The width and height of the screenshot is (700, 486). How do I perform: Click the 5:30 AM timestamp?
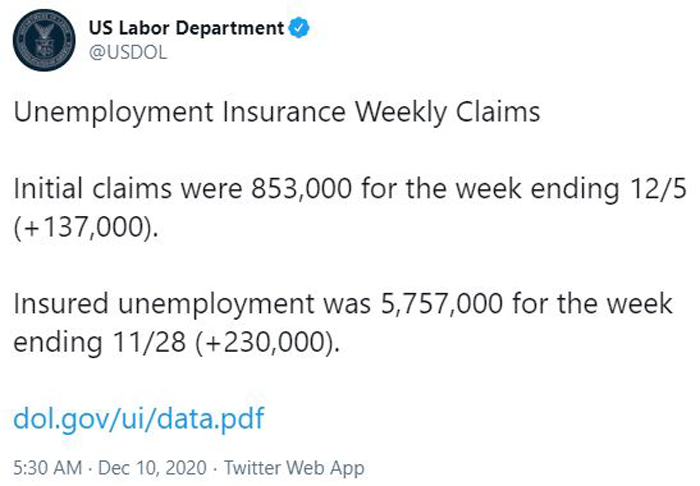(48, 468)
